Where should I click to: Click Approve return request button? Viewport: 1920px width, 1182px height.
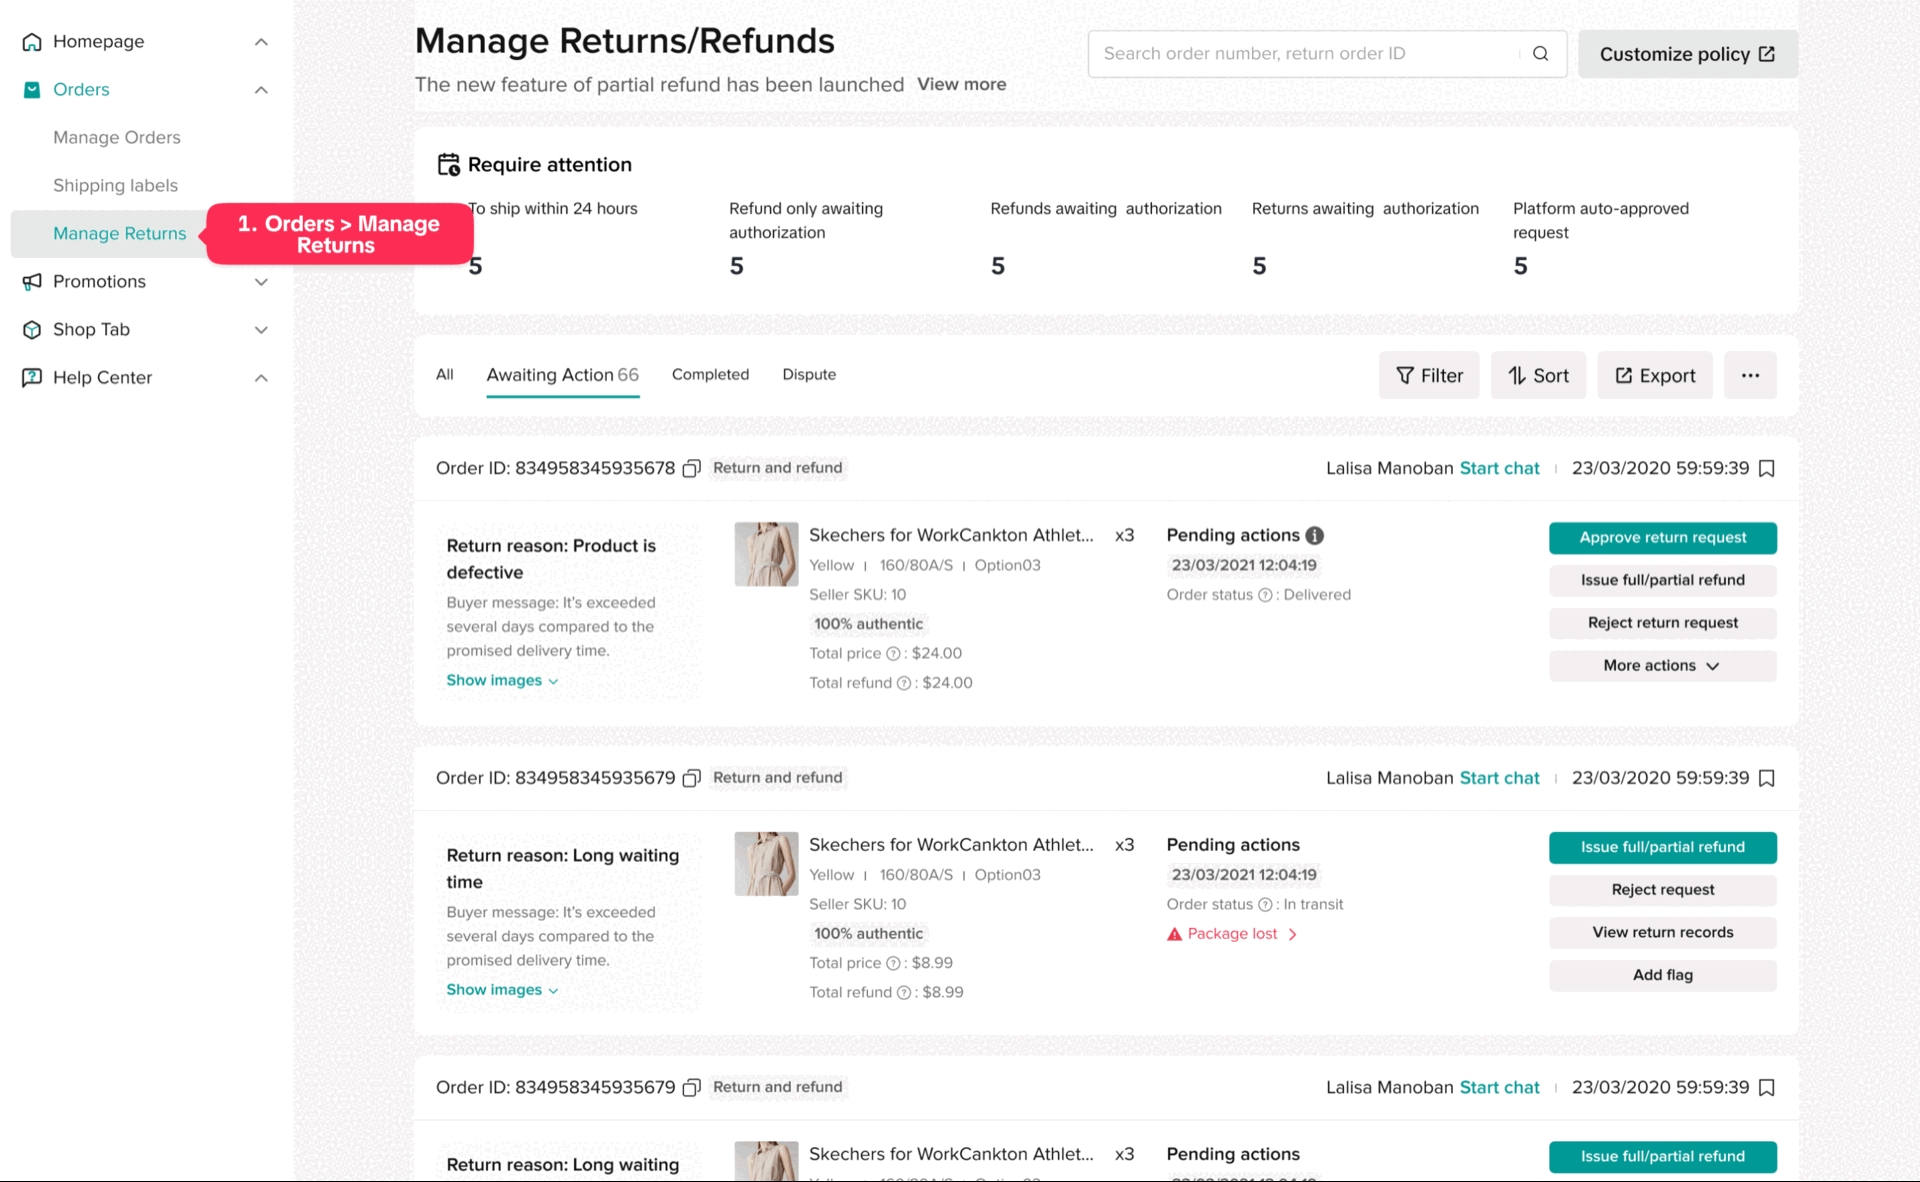click(x=1662, y=538)
